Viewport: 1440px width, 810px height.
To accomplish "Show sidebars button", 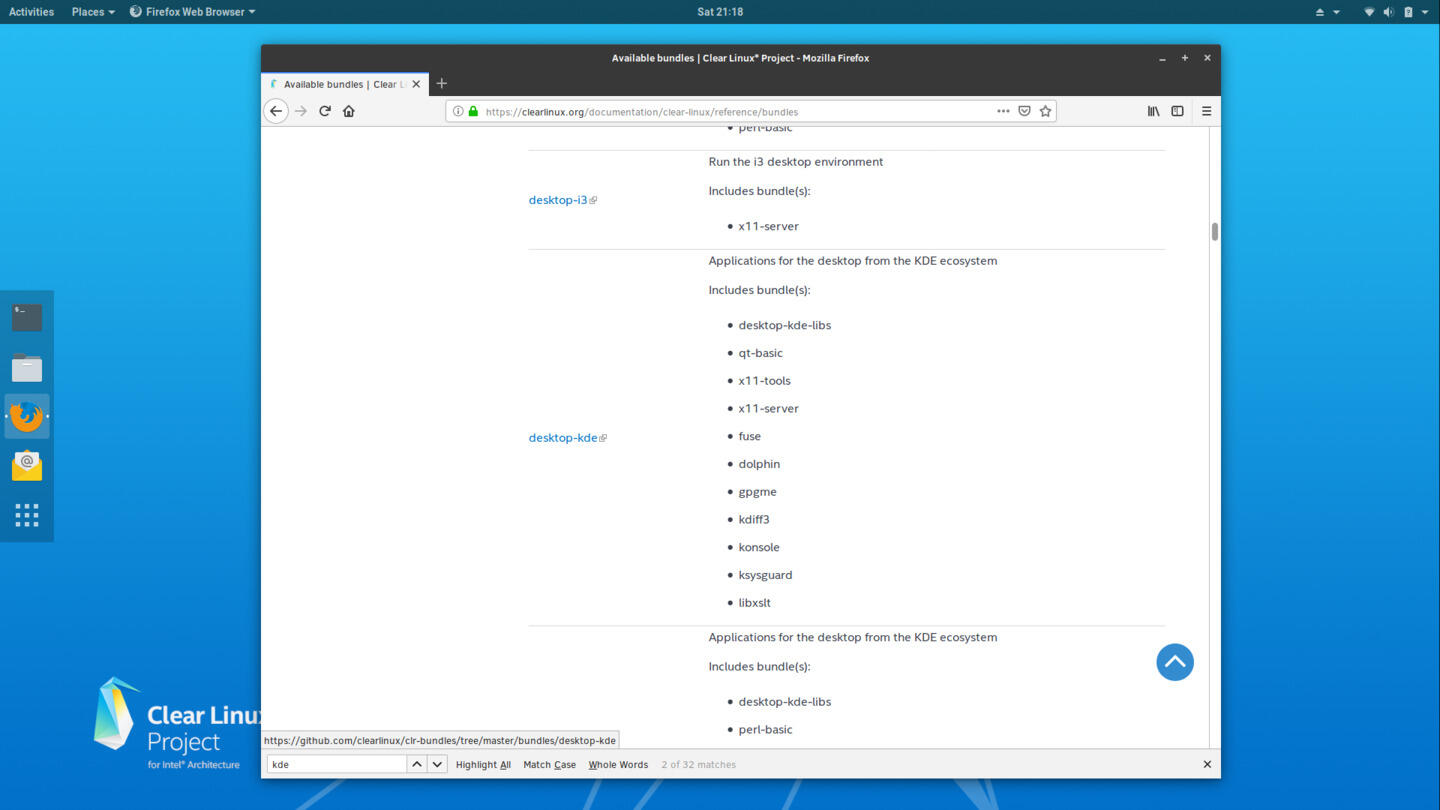I will pyautogui.click(x=1177, y=111).
